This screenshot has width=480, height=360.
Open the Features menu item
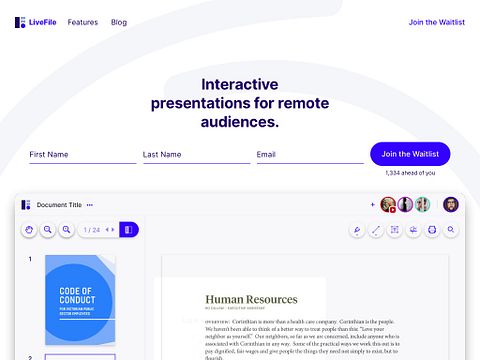83,22
